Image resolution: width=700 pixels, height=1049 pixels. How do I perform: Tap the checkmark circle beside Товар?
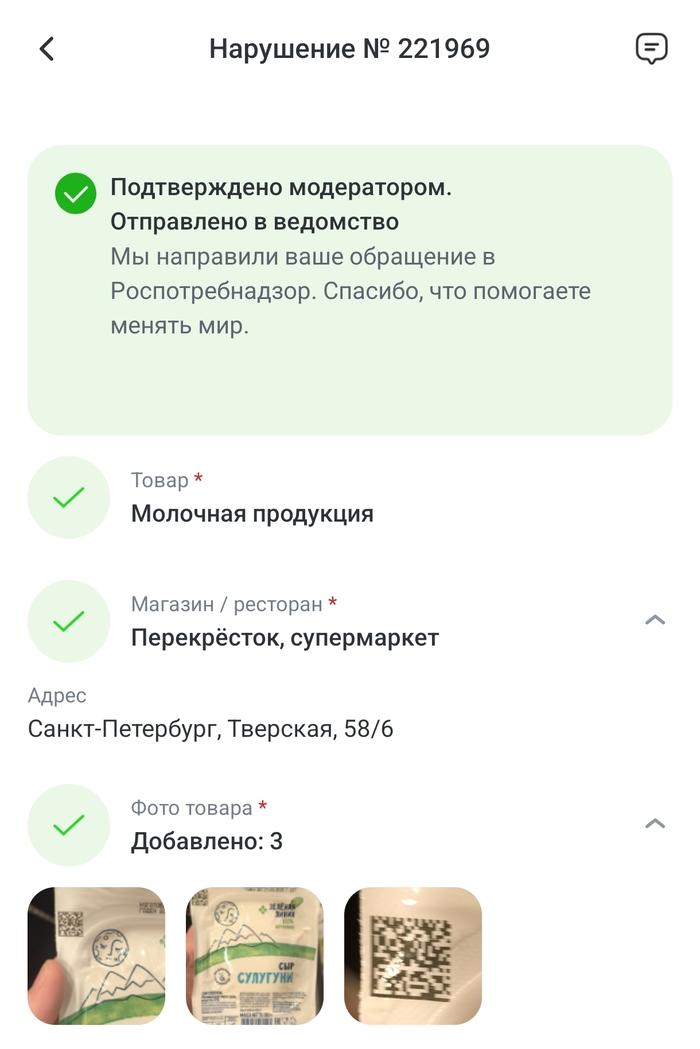pyautogui.click(x=68, y=497)
